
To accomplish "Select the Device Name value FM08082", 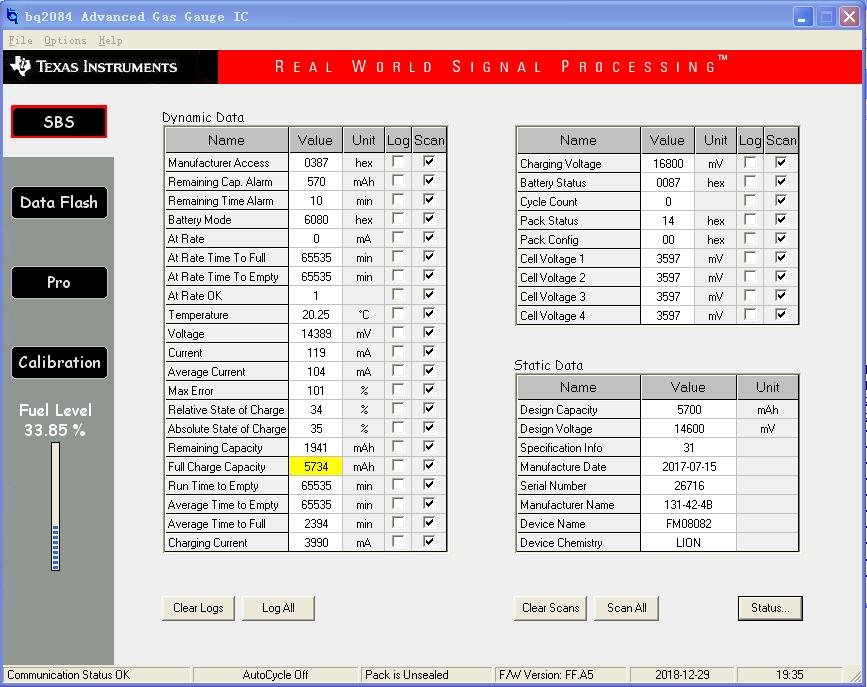I will 689,523.
